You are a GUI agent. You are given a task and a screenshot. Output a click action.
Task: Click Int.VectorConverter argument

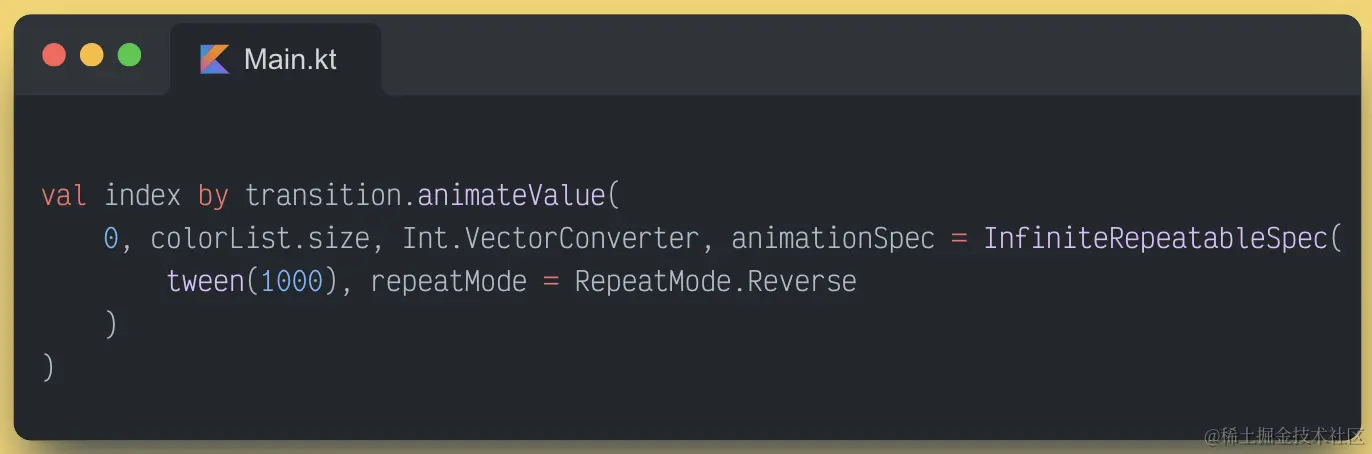[x=551, y=239]
